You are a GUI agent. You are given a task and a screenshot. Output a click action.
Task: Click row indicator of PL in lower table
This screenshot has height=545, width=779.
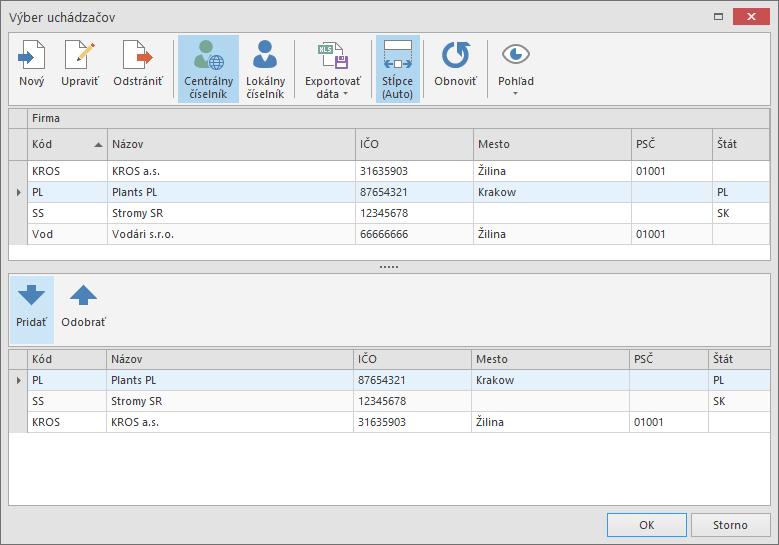click(x=18, y=380)
